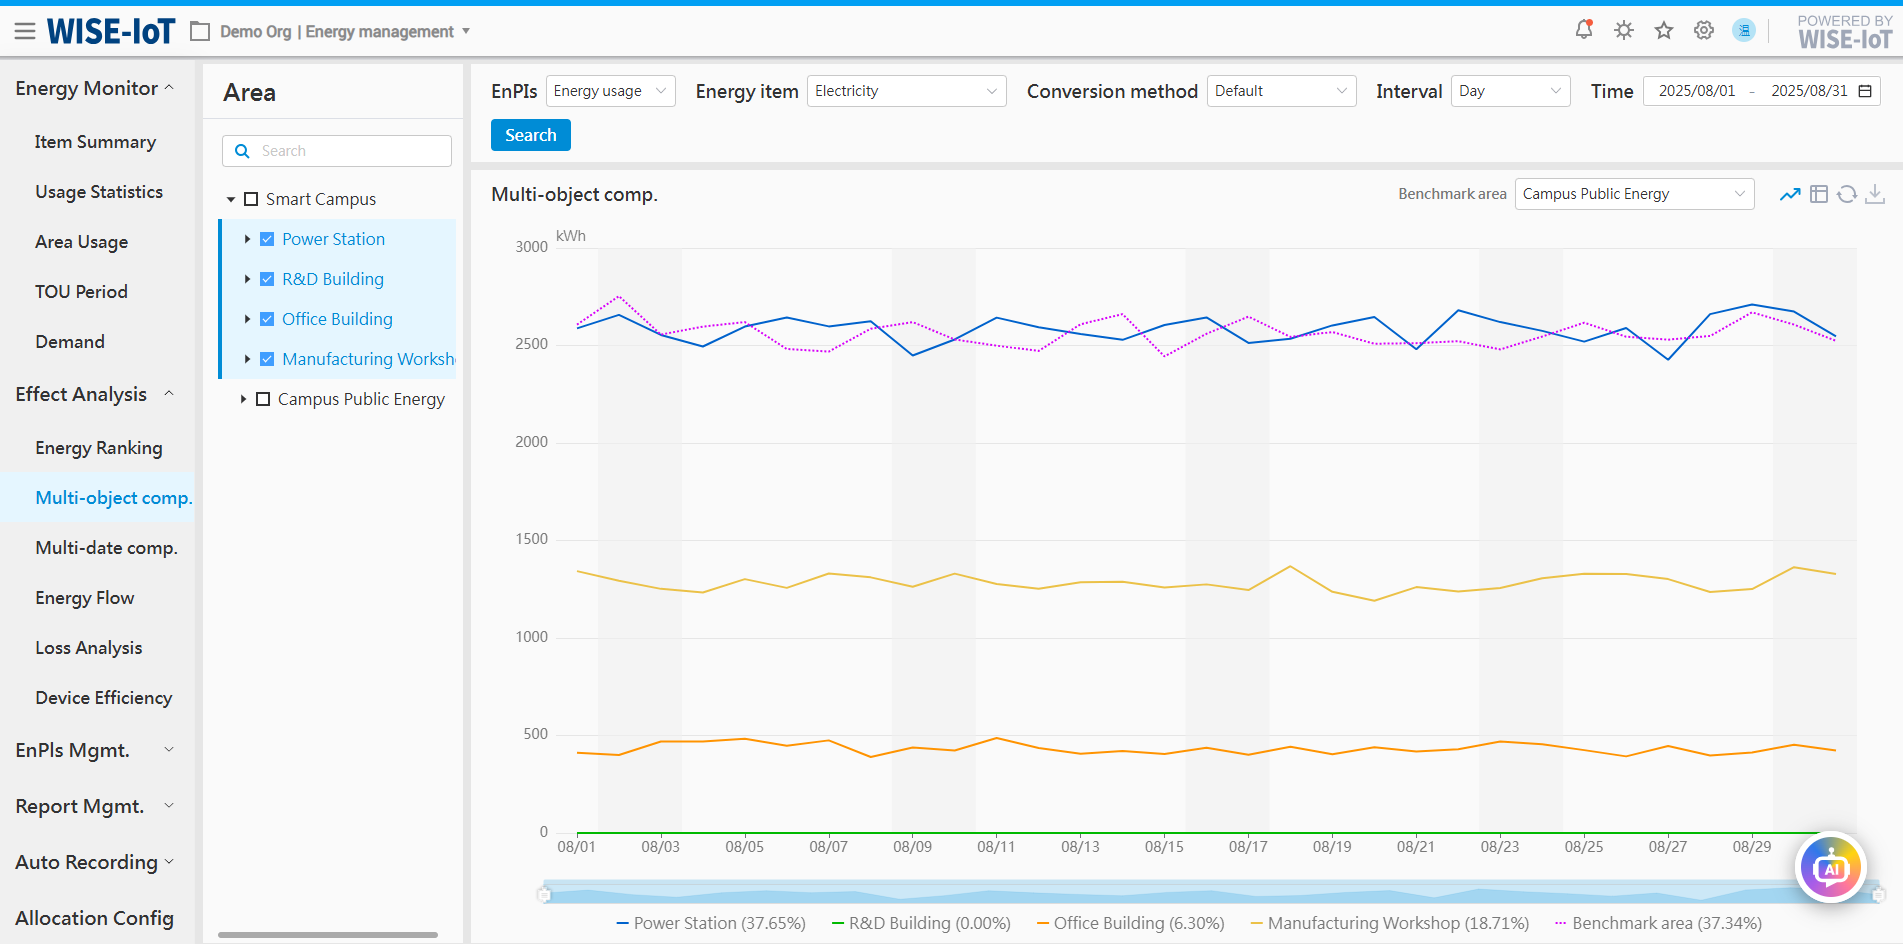Go to Multi-date comp. page

point(106,548)
